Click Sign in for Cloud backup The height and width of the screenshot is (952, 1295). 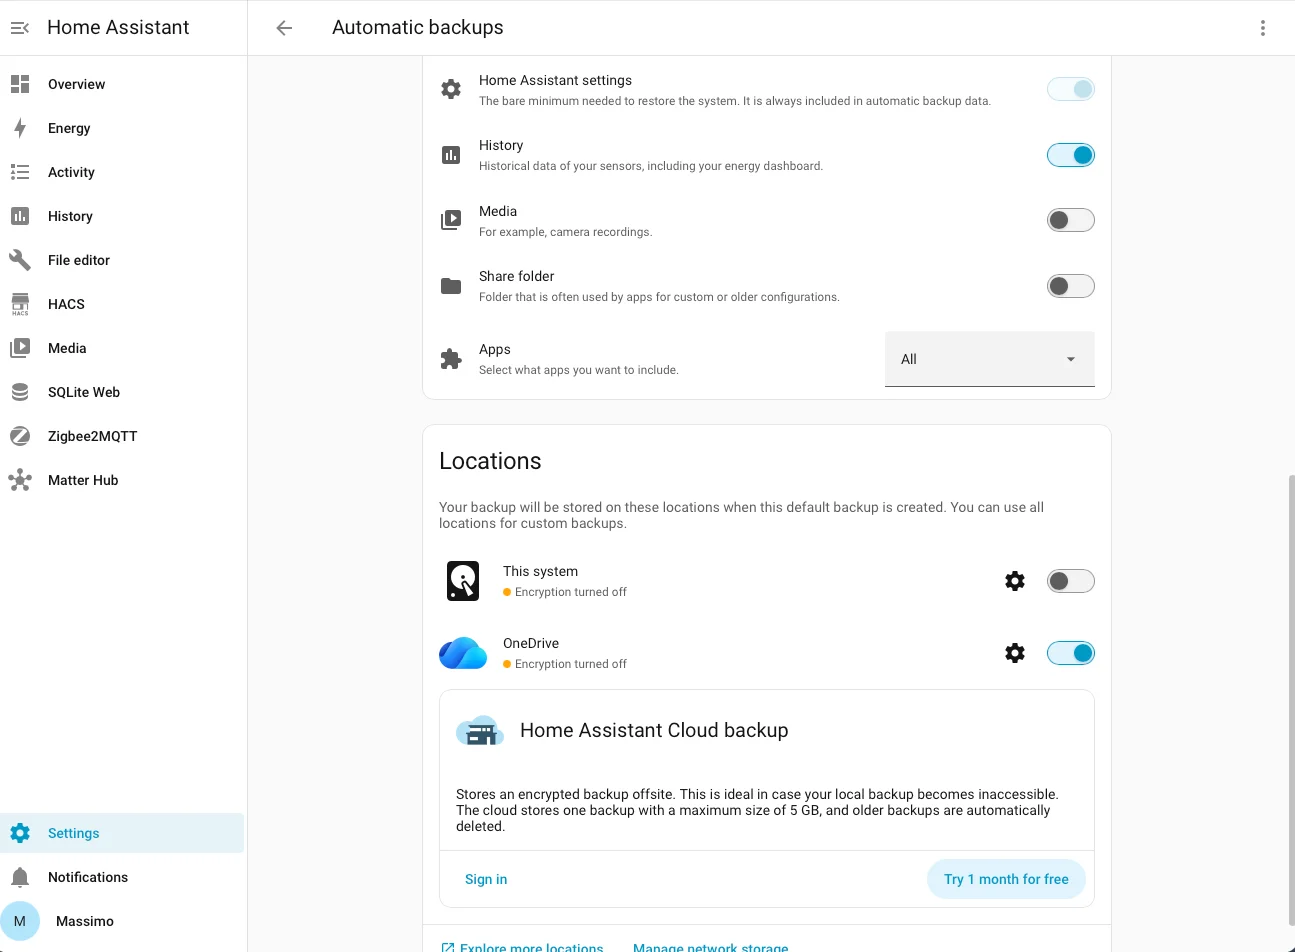pos(486,879)
